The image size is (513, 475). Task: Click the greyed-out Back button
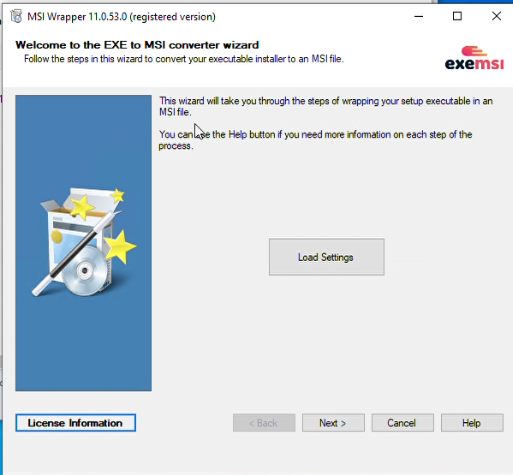coord(264,423)
